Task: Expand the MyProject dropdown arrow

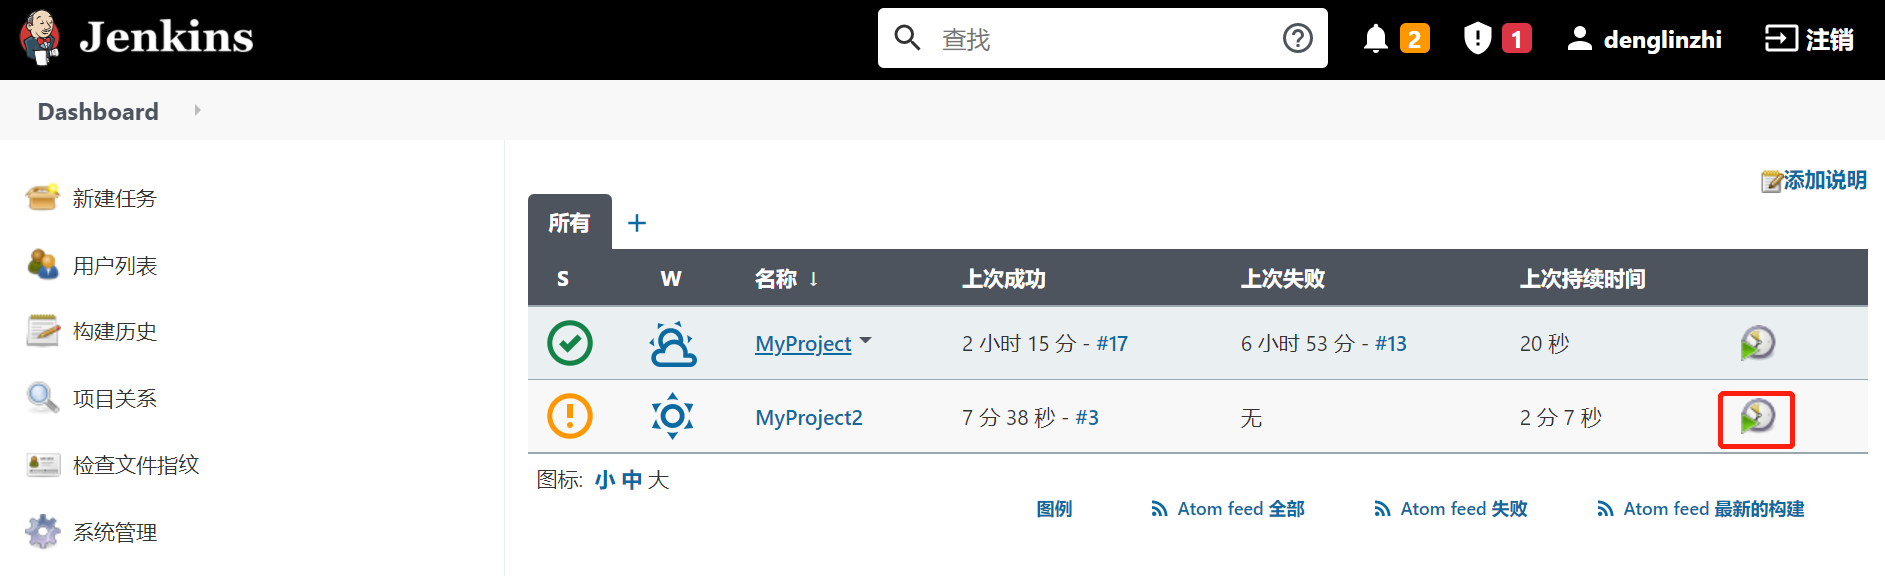Action: [x=865, y=341]
